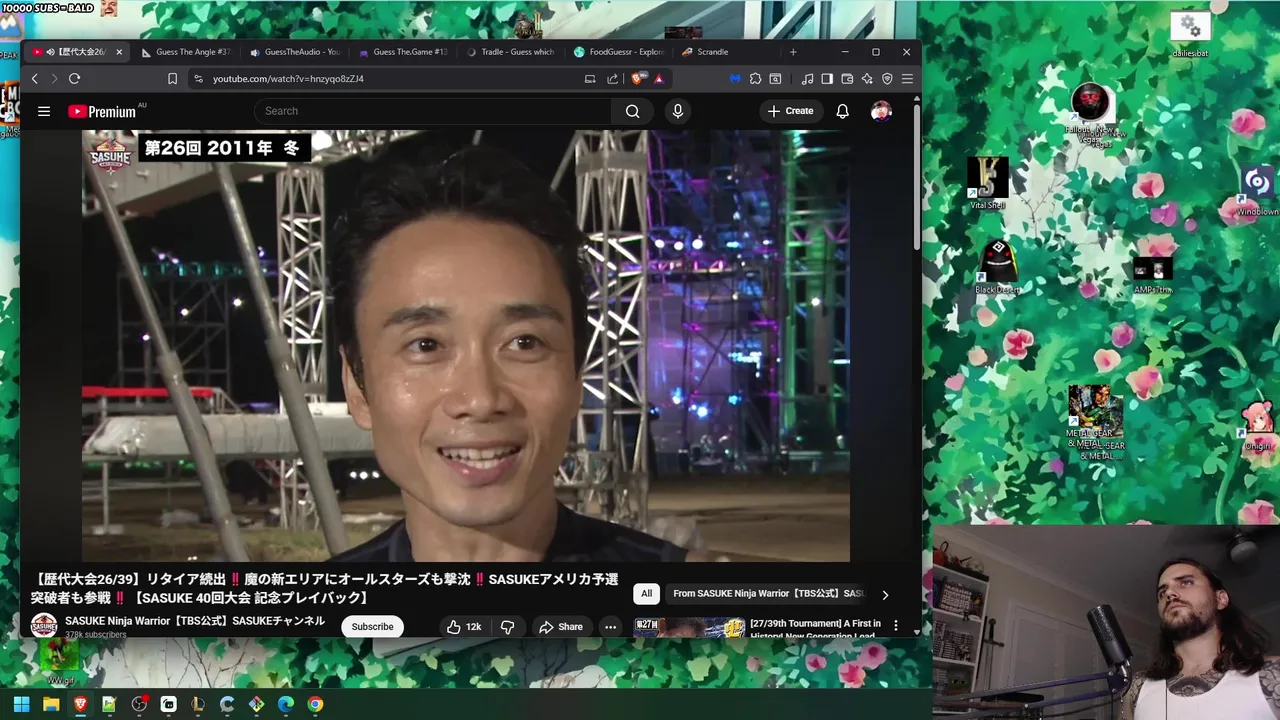The width and height of the screenshot is (1280, 720).
Task: Go back to the previous page
Action: point(35,79)
